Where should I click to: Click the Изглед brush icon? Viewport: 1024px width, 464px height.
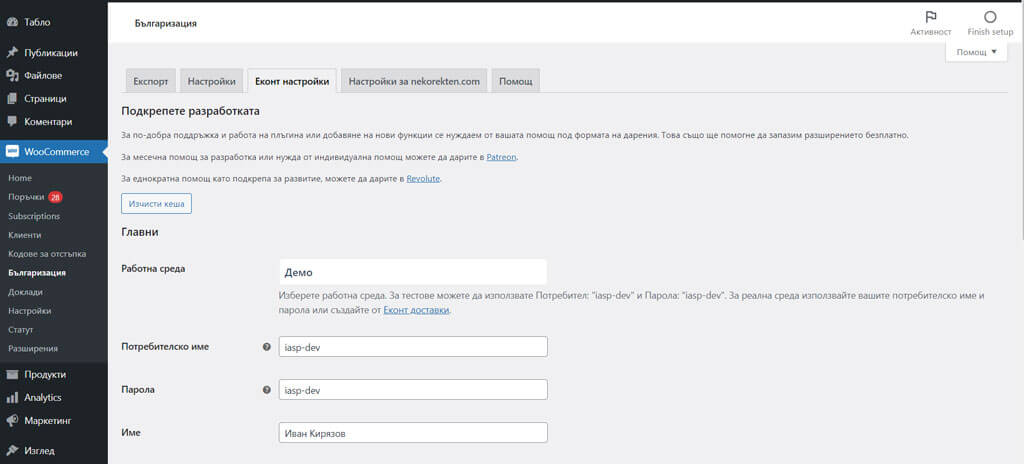[12, 450]
